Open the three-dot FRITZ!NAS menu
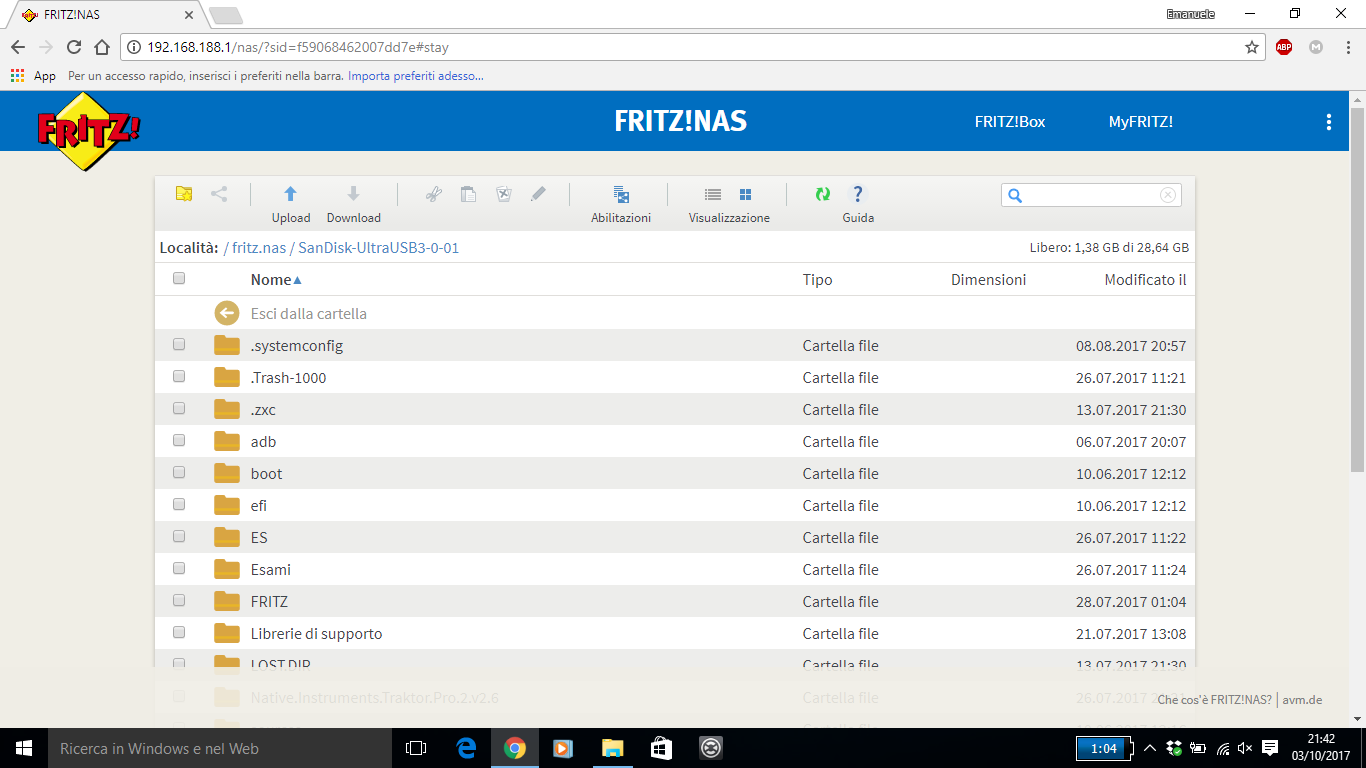 pyautogui.click(x=1328, y=122)
